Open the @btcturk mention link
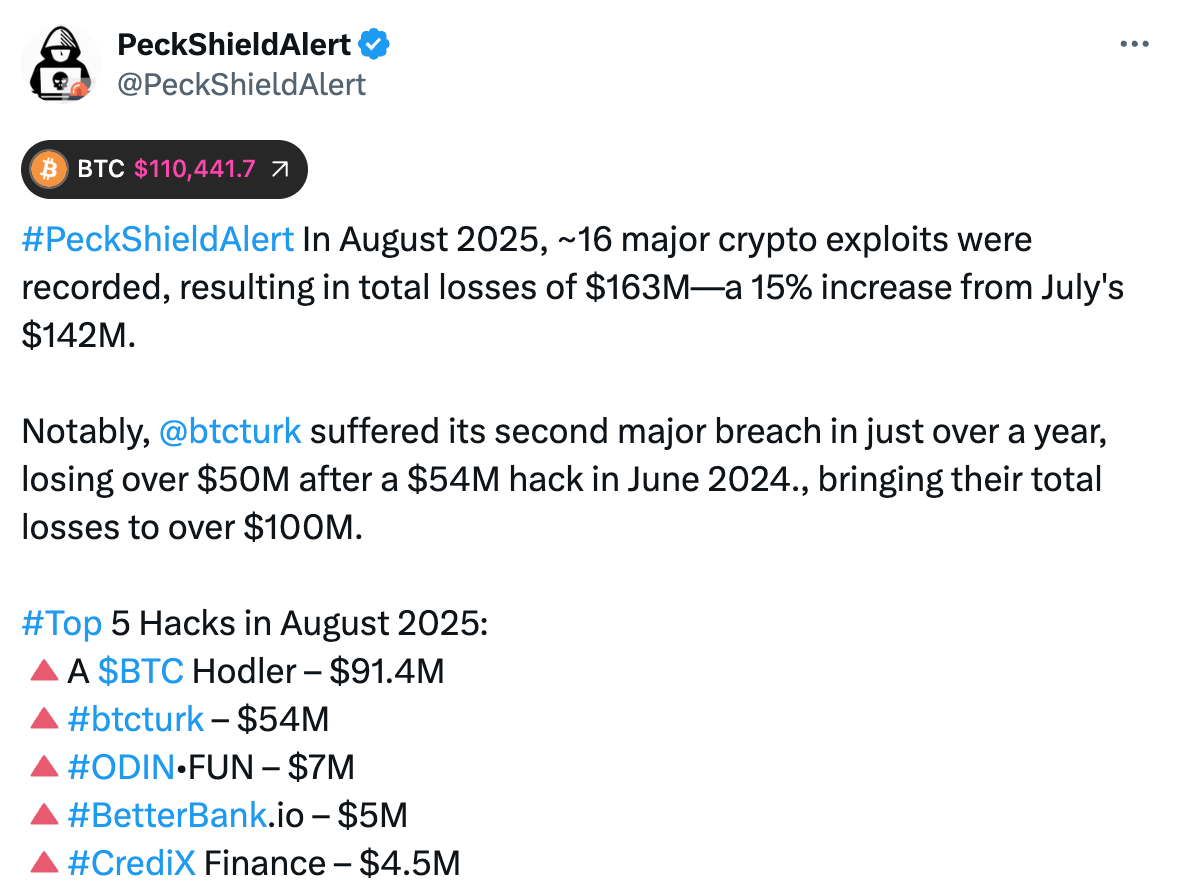Viewport: 1180px width, 892px height. [230, 431]
